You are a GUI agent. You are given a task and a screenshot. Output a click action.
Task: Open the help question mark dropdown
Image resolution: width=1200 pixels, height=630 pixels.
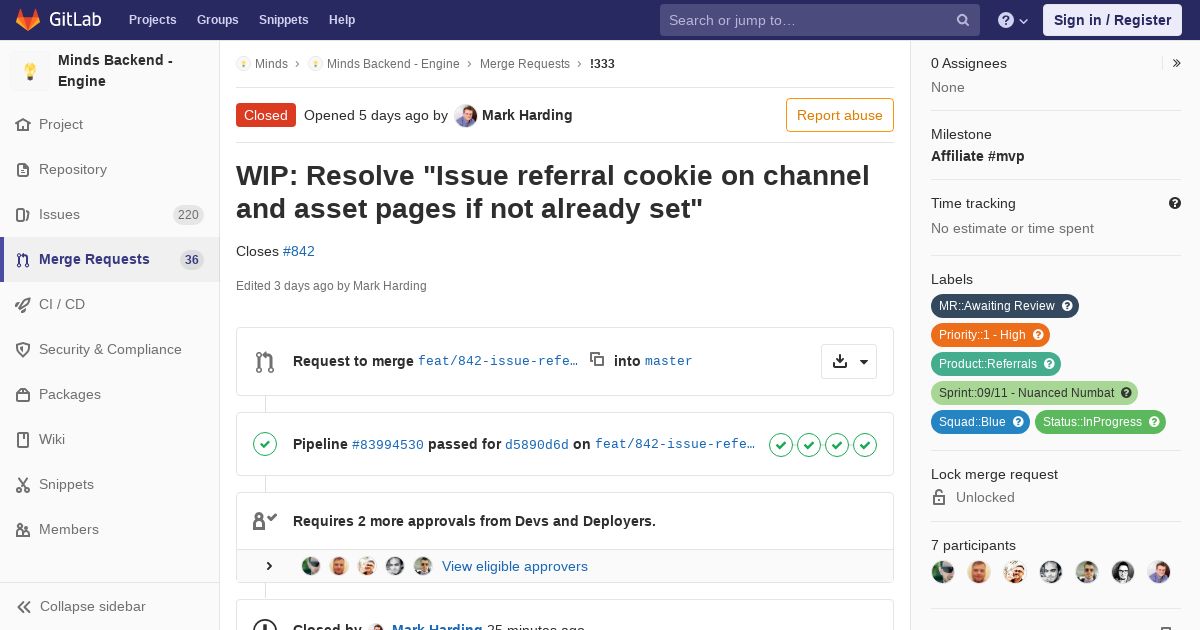click(x=1013, y=20)
